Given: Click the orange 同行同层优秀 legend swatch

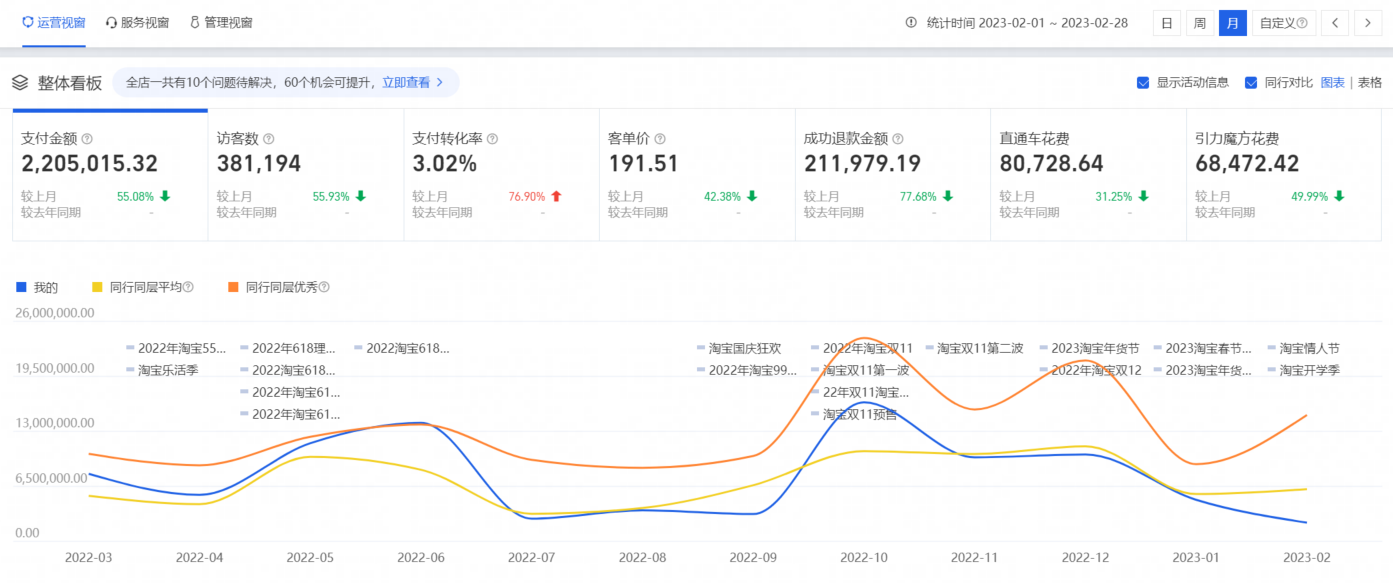Looking at the screenshot, I should [233, 288].
